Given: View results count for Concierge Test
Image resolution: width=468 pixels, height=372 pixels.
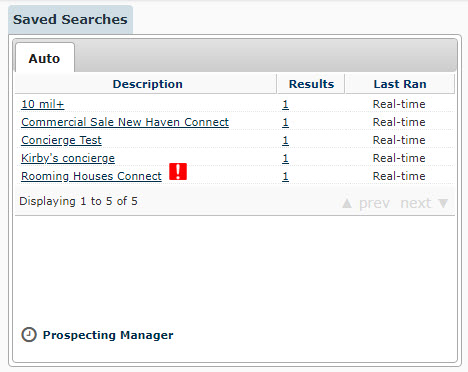Looking at the screenshot, I should click(285, 140).
